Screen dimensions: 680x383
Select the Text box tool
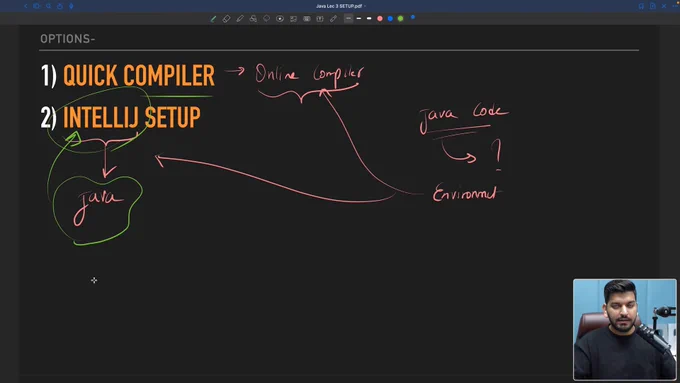pyautogui.click(x=320, y=19)
